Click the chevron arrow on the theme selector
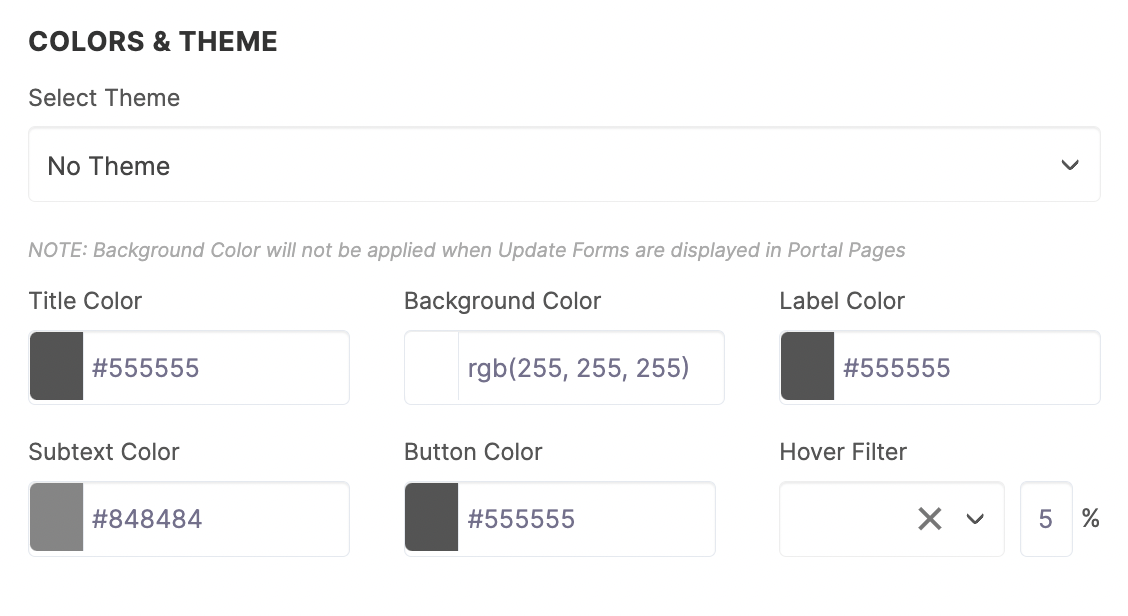The image size is (1128, 616). tap(1070, 165)
